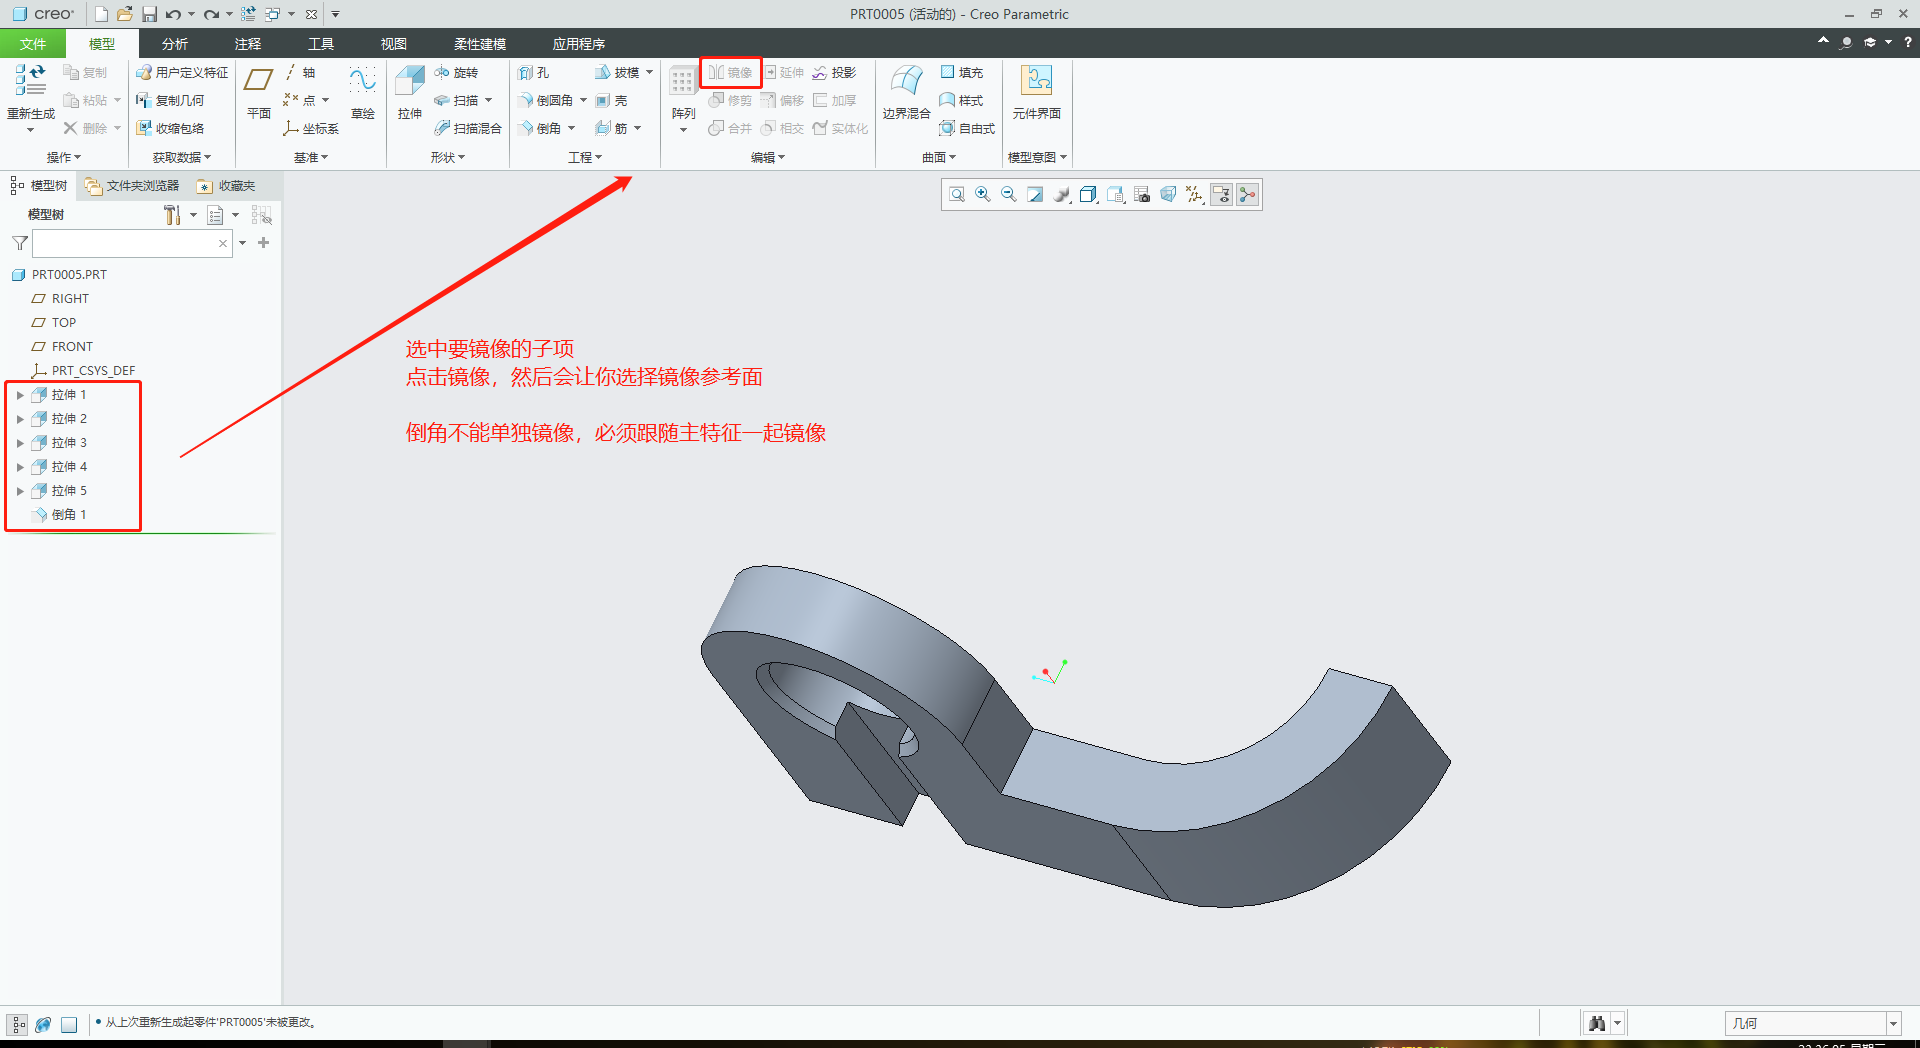The width and height of the screenshot is (1920, 1048).
Task: Select the Fill (填充) surface tool
Action: click(x=961, y=72)
